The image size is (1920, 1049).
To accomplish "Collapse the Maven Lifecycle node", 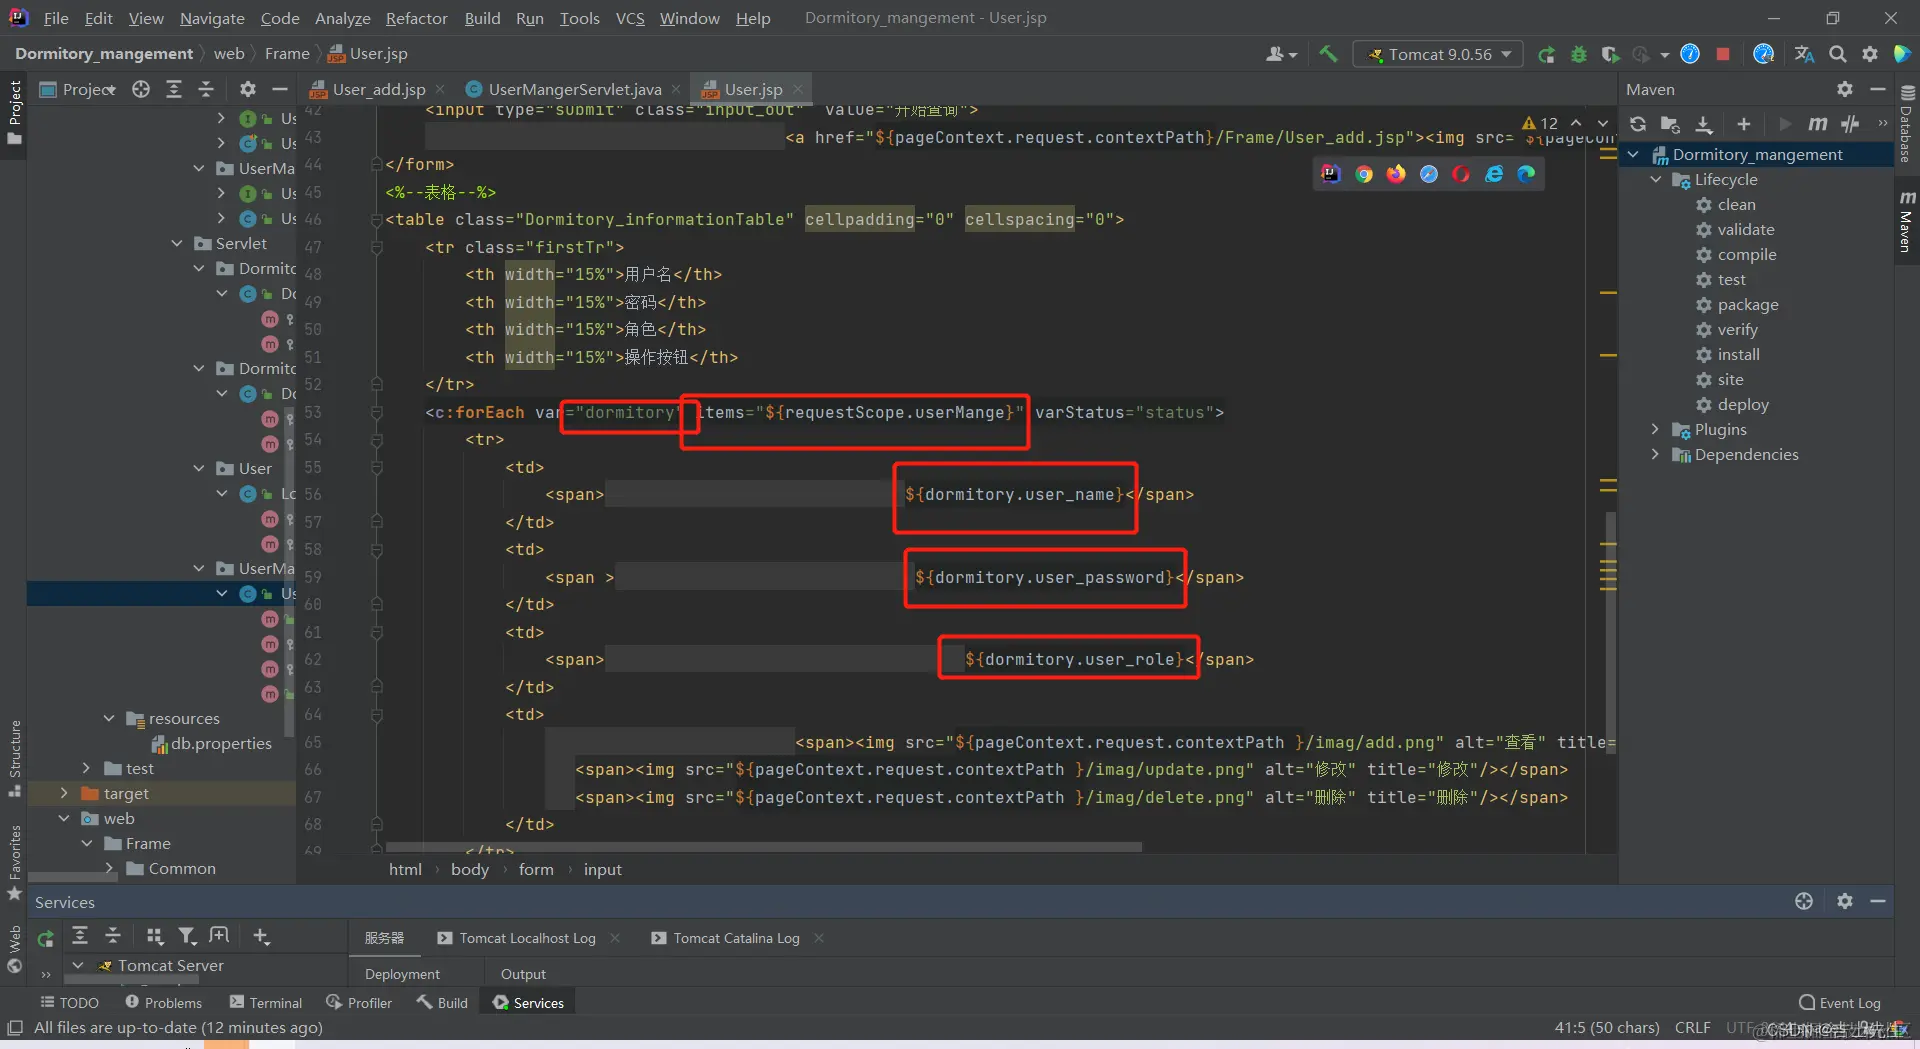I will [x=1656, y=179].
